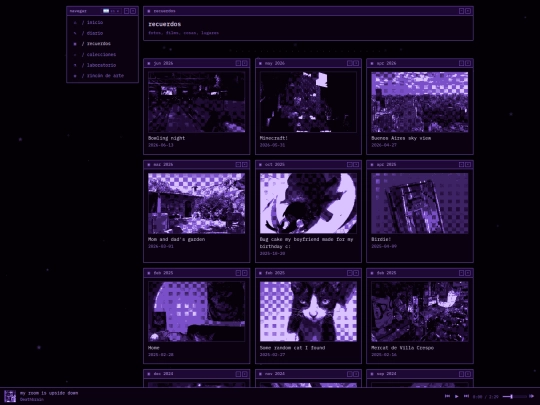The width and height of the screenshot is (540, 405).
Task: View Some random cat I found photo
Action: 308,311
